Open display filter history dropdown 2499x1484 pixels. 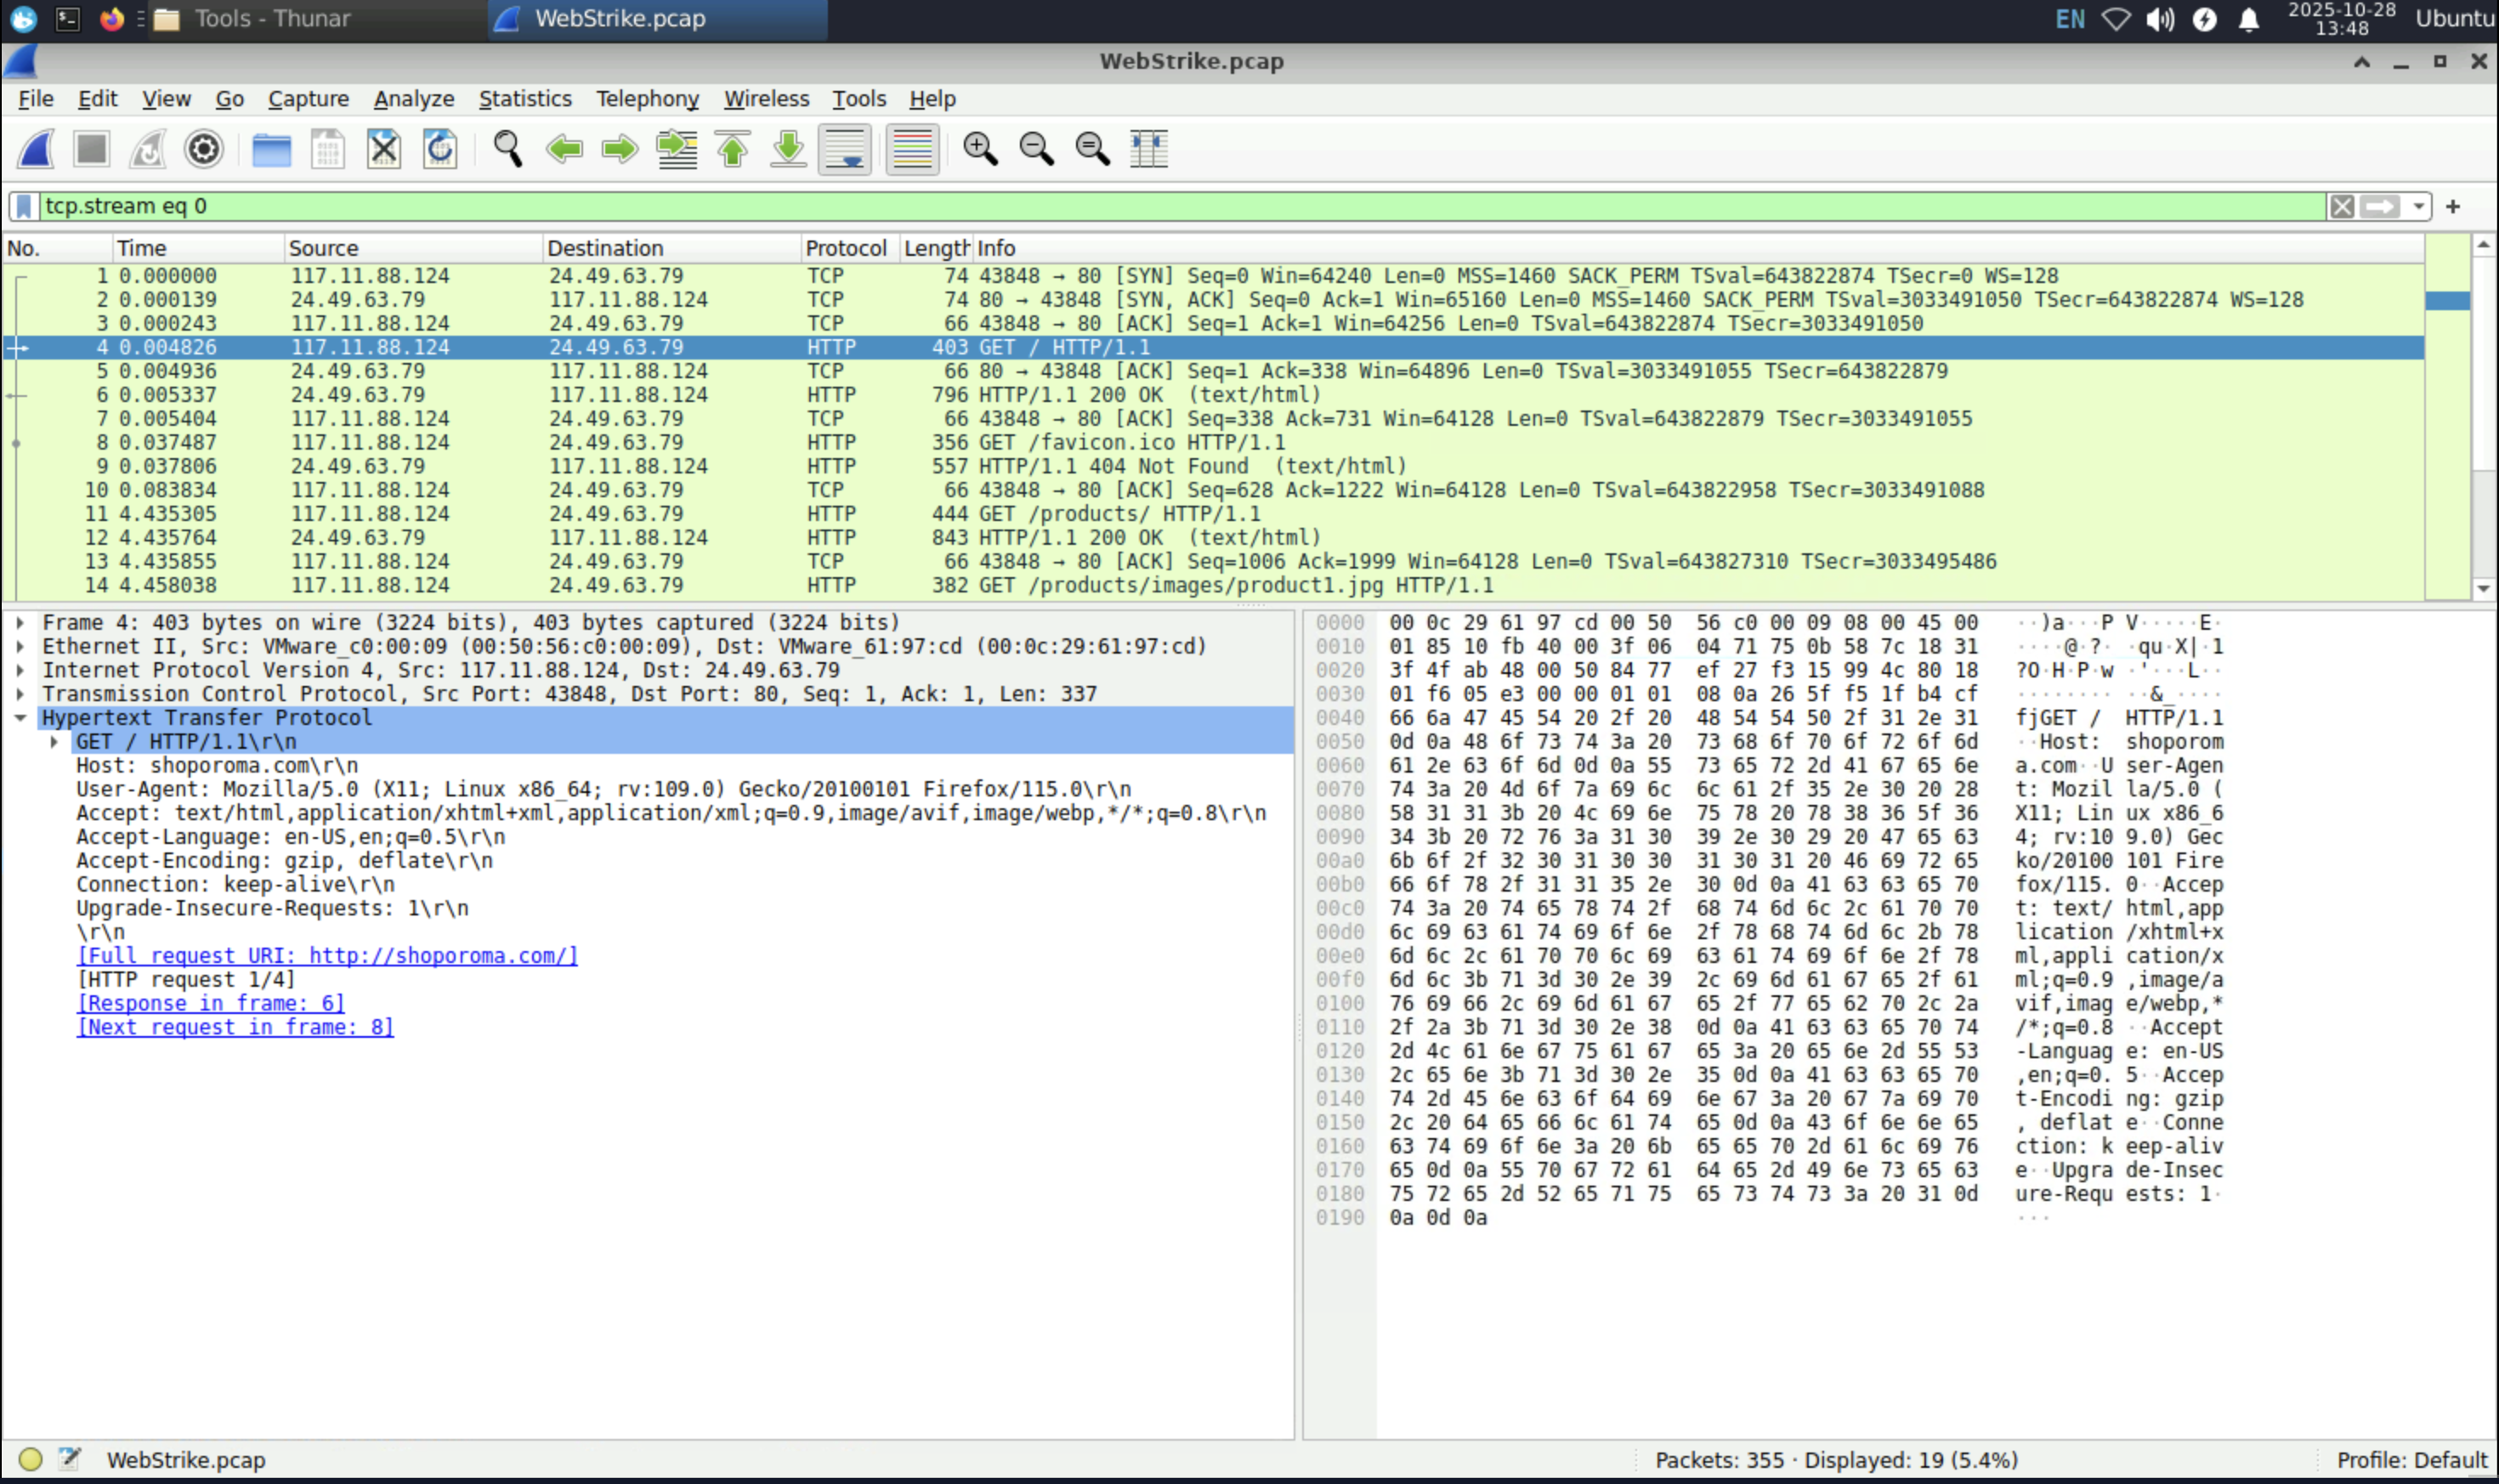click(x=2418, y=207)
